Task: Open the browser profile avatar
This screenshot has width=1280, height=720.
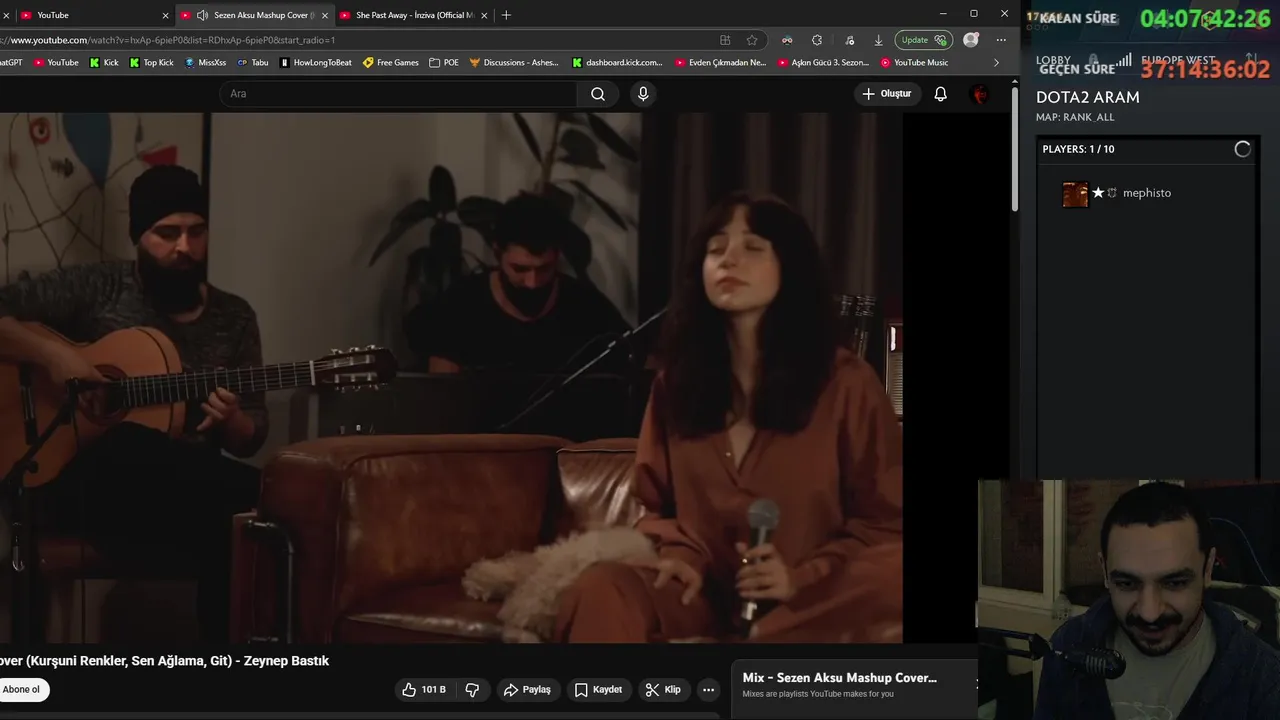Action: tap(971, 40)
